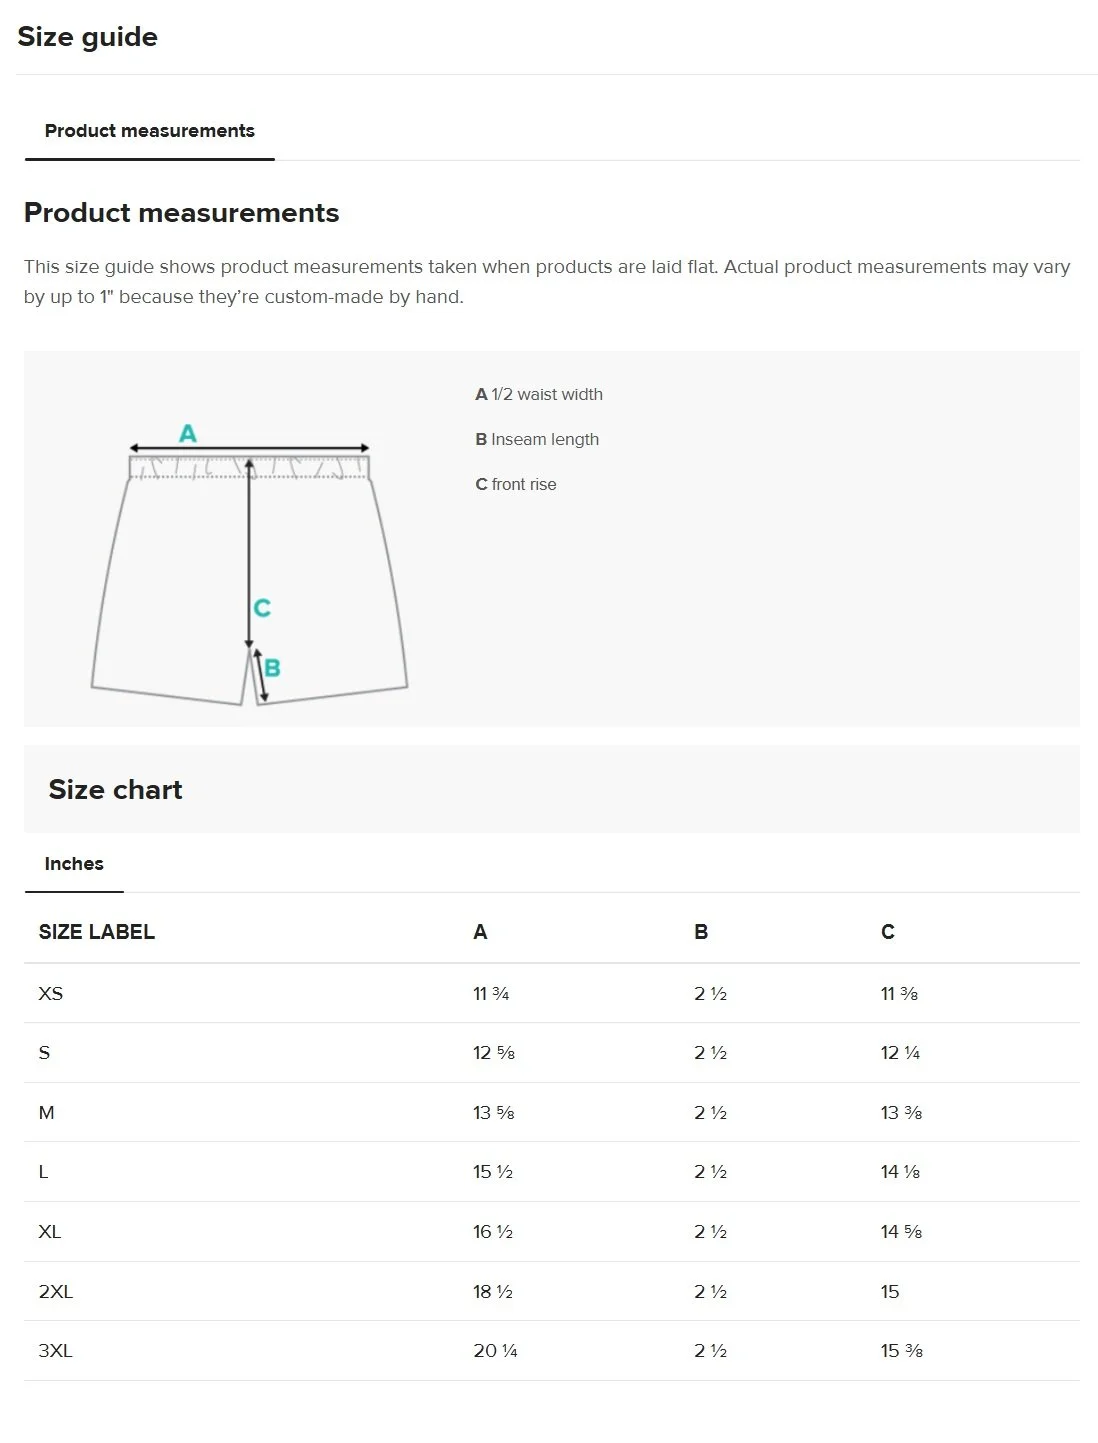The height and width of the screenshot is (1443, 1098).
Task: Select the 'Inseam length' legend entry
Action: point(537,440)
